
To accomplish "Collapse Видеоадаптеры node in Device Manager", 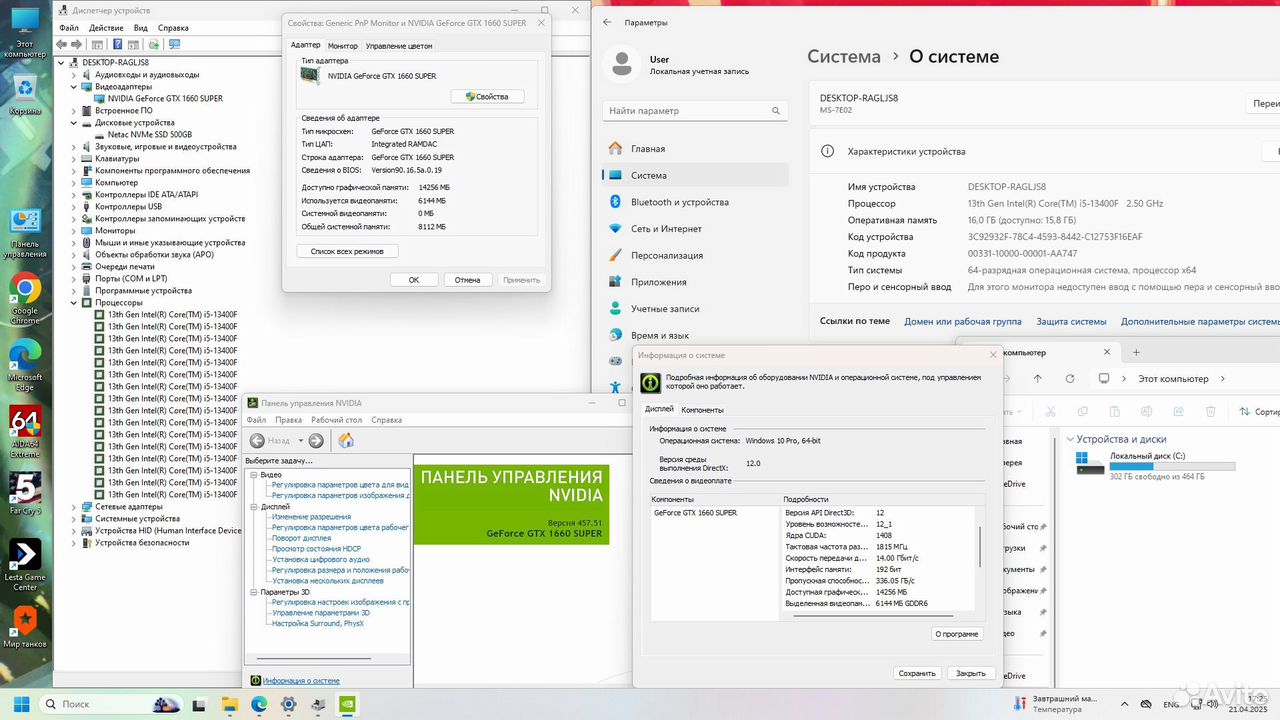I will [73, 87].
